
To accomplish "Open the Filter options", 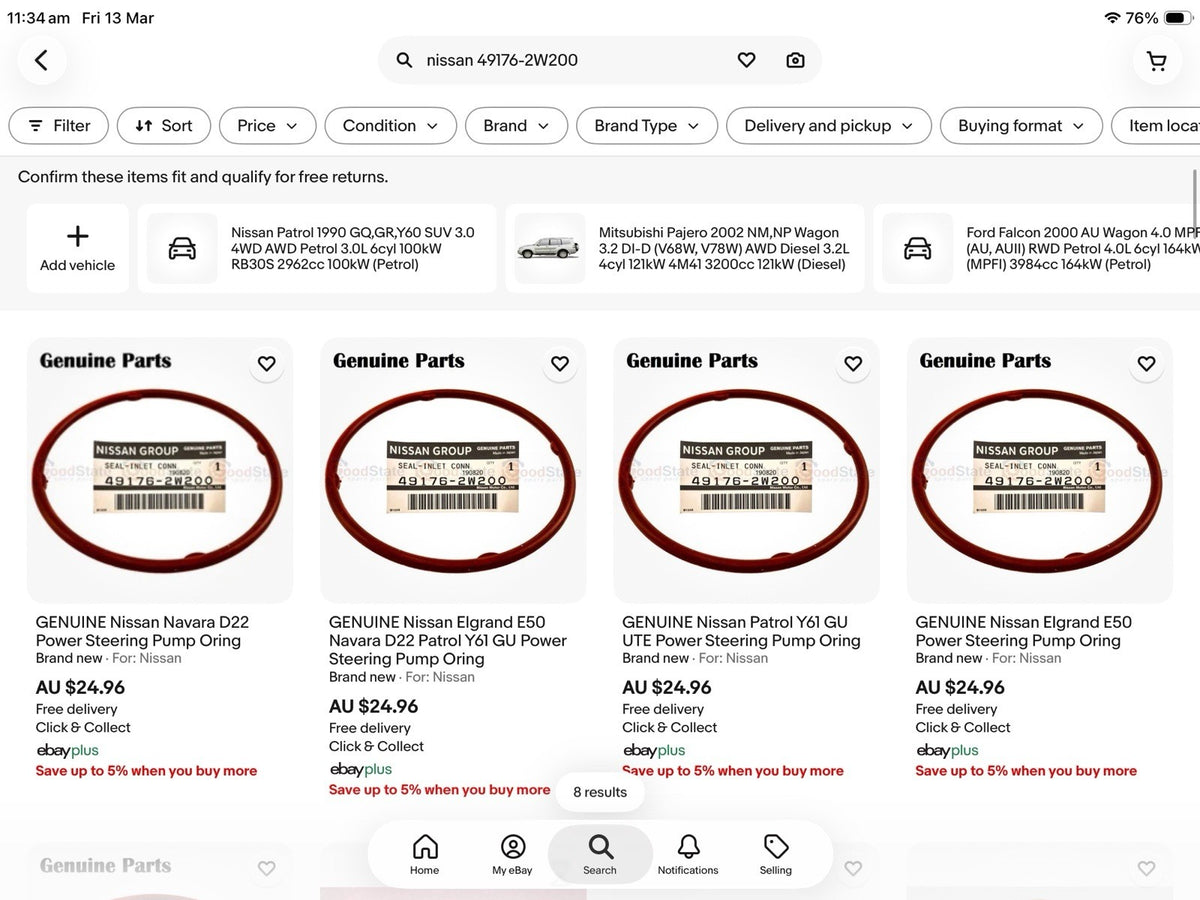I will 58,126.
